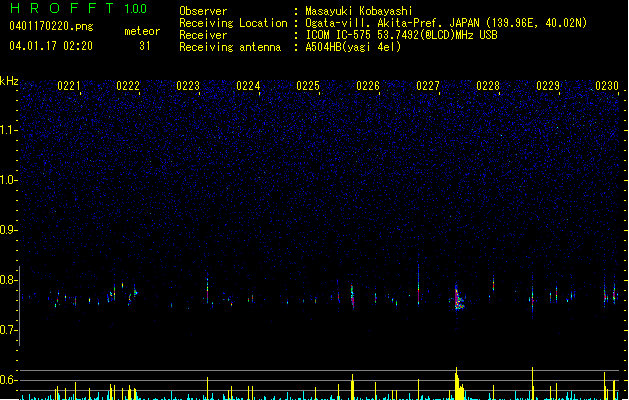Select the large meteor echo burst after 0227
Image resolution: width=629 pixels, height=400 pixels.
click(459, 298)
